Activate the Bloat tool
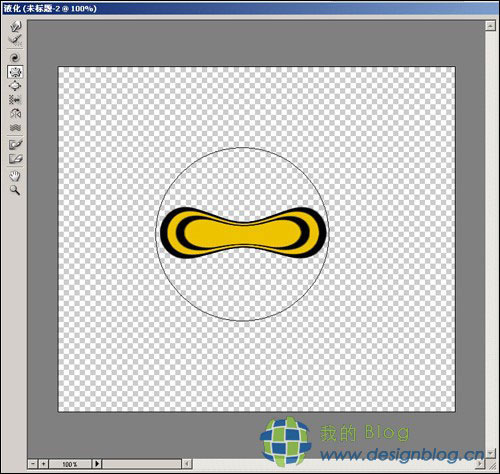The width and height of the screenshot is (500, 474). 15,86
